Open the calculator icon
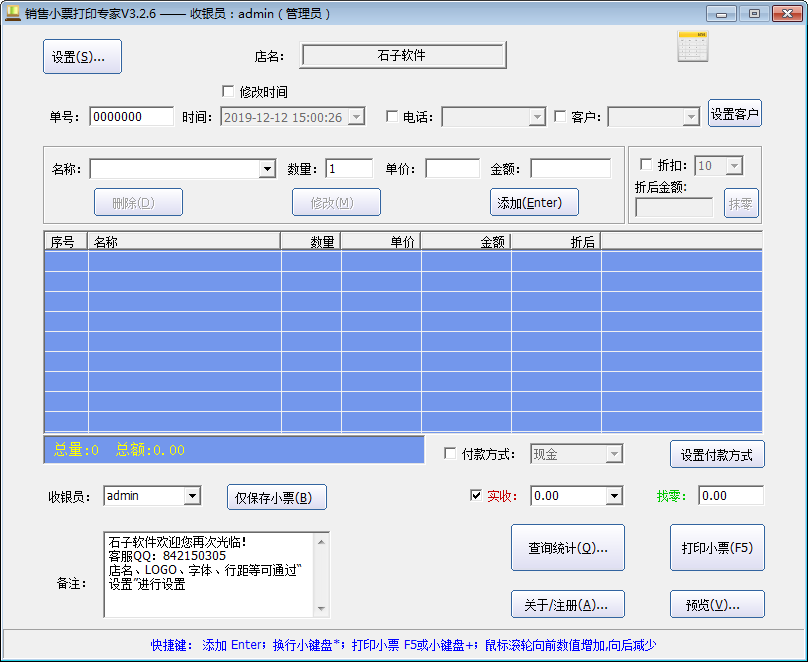This screenshot has width=808, height=662. coord(693,46)
